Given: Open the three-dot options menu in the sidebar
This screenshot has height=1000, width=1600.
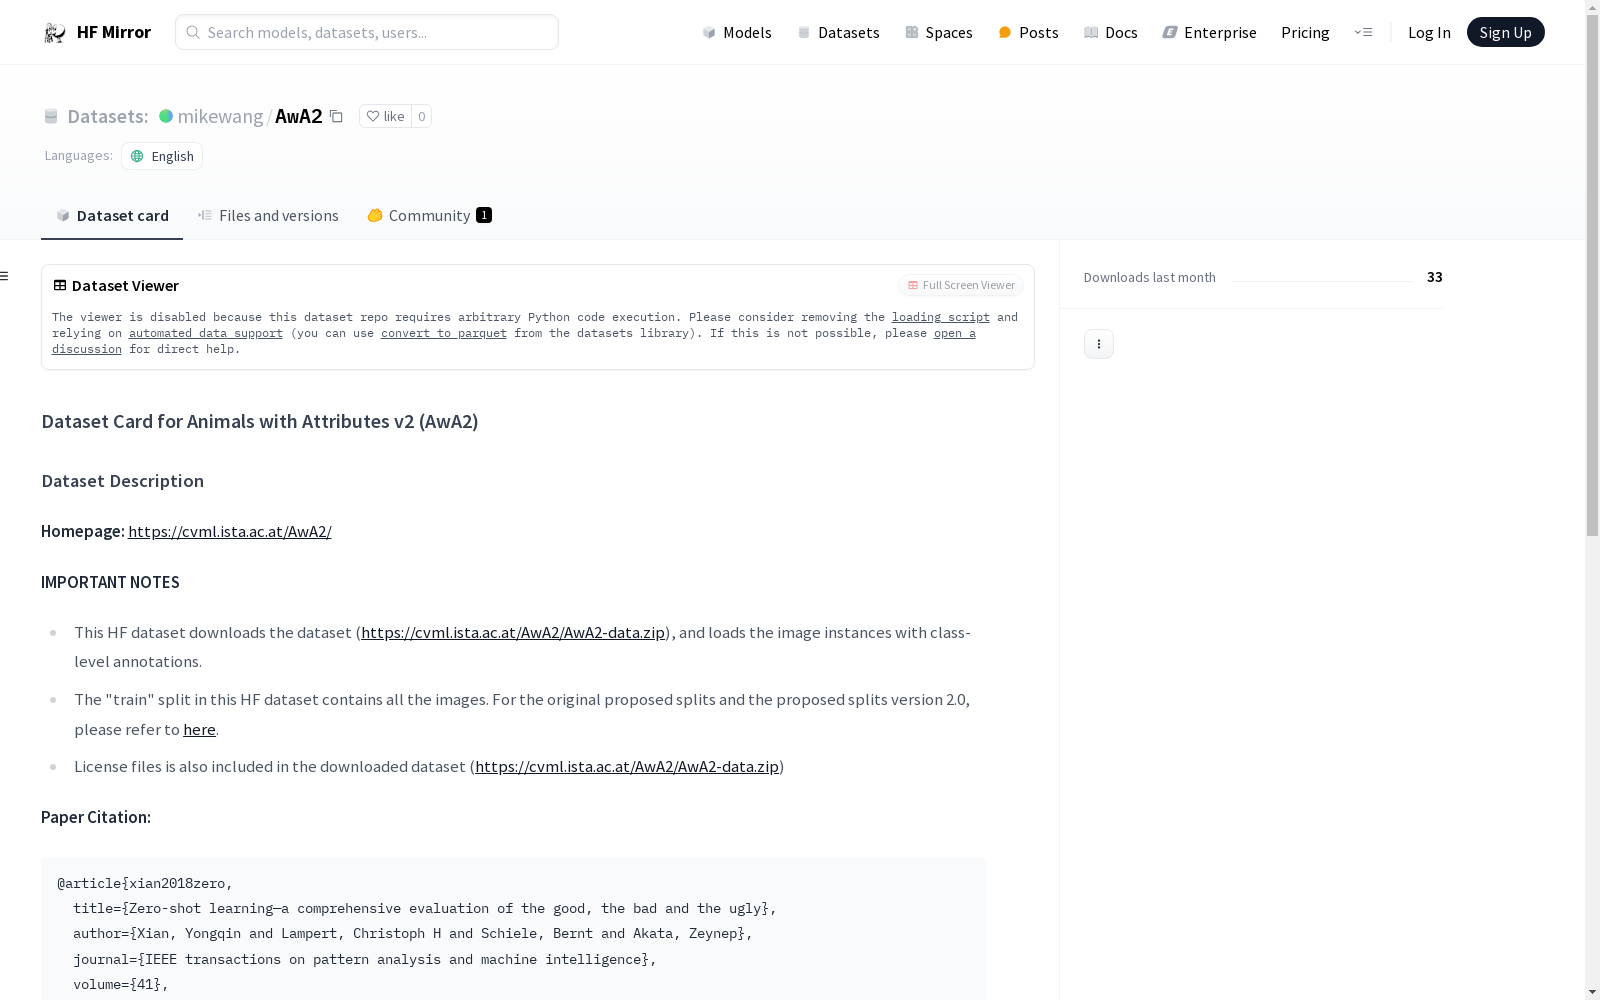Looking at the screenshot, I should point(1099,344).
